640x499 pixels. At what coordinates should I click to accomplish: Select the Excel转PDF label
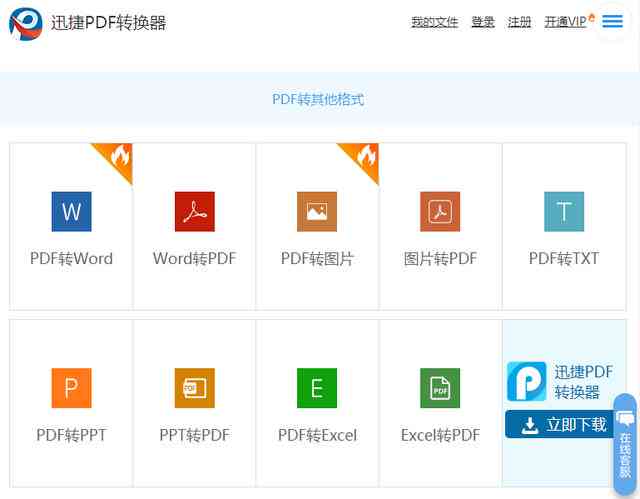click(440, 435)
